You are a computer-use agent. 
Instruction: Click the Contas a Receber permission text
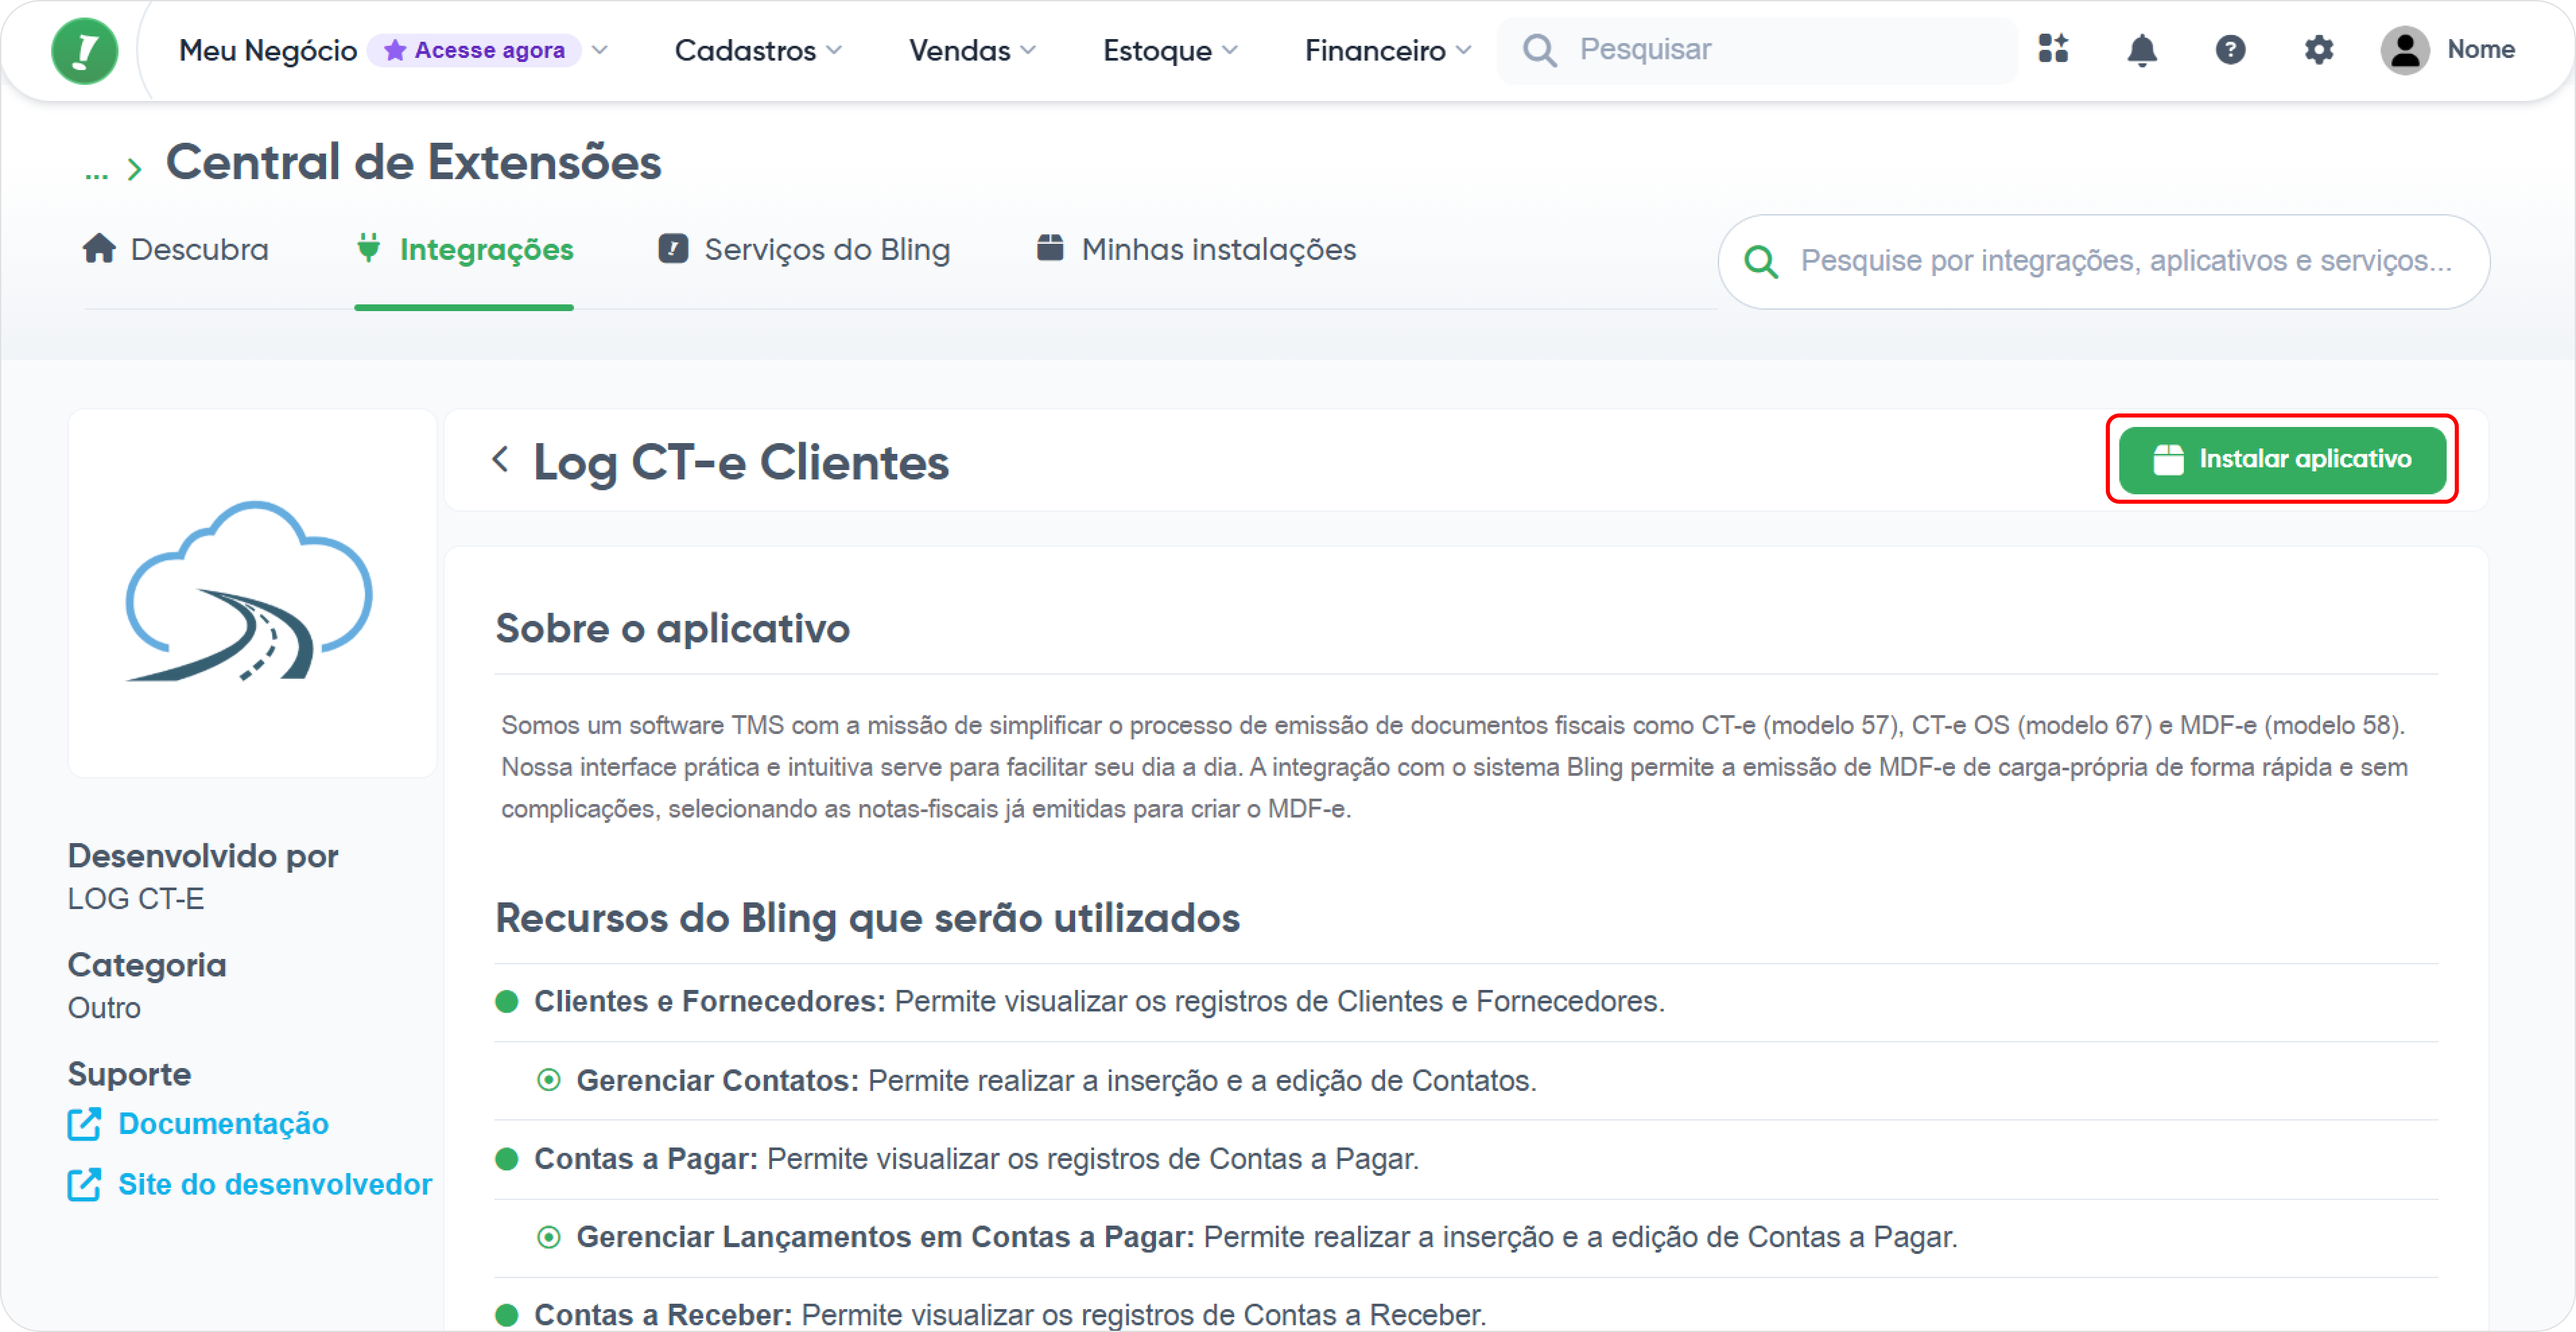[x=1010, y=1314]
